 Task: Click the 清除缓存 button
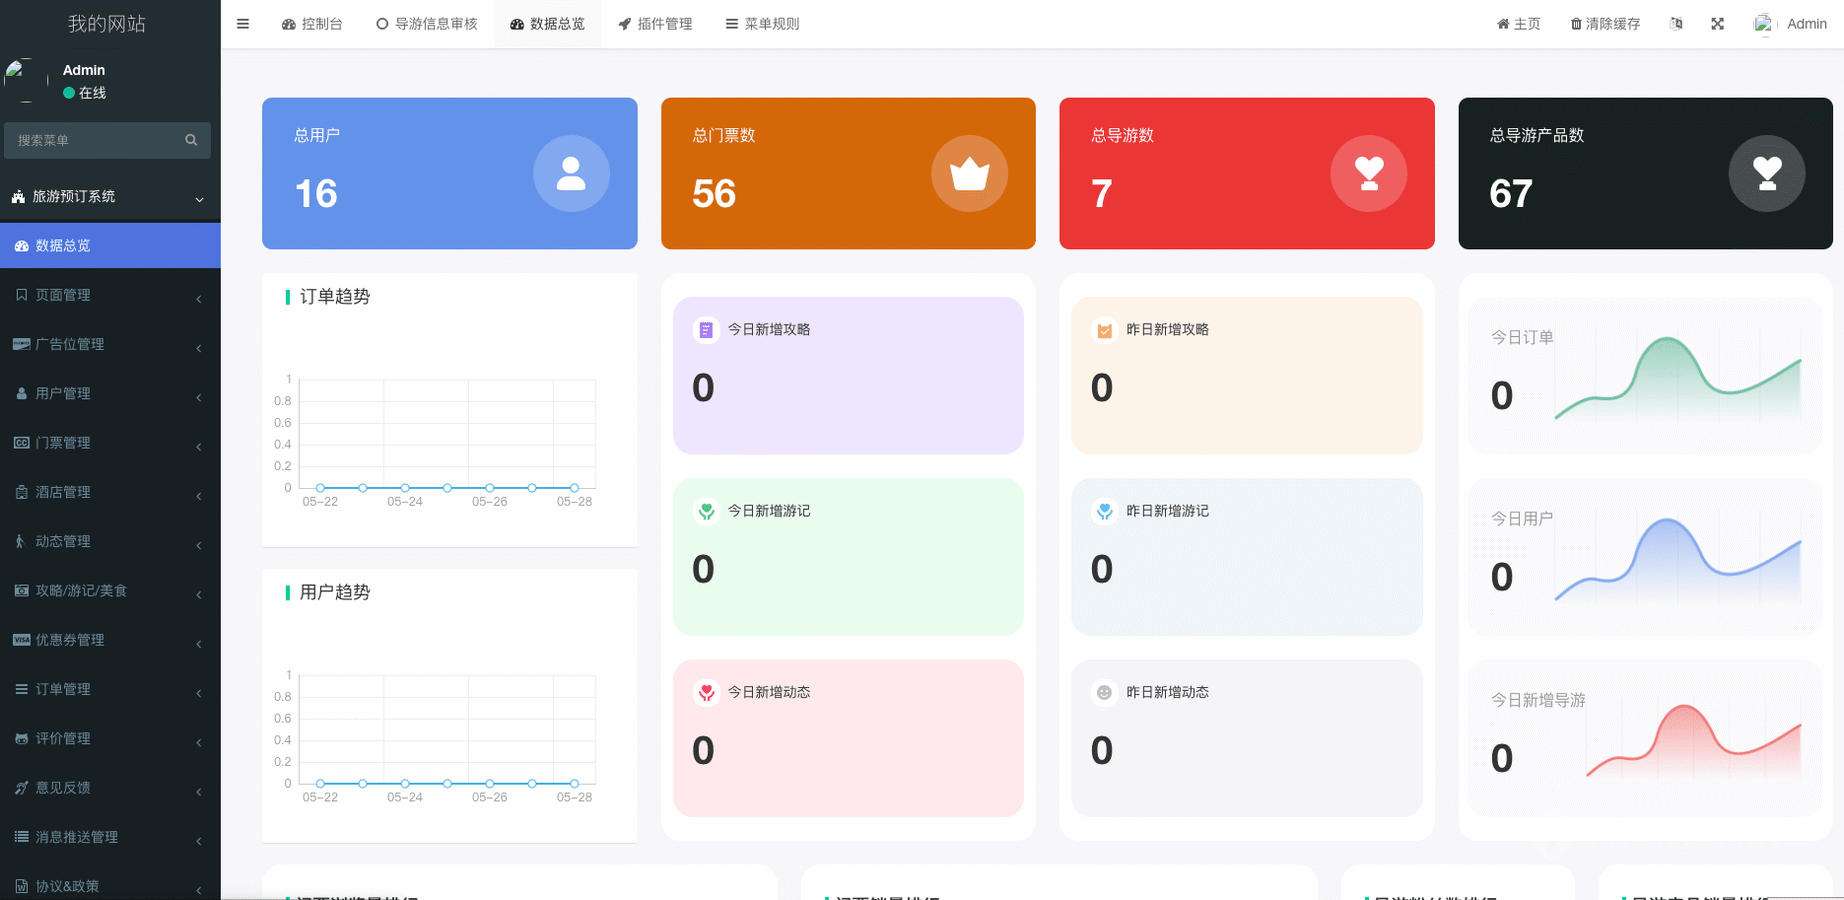1605,24
